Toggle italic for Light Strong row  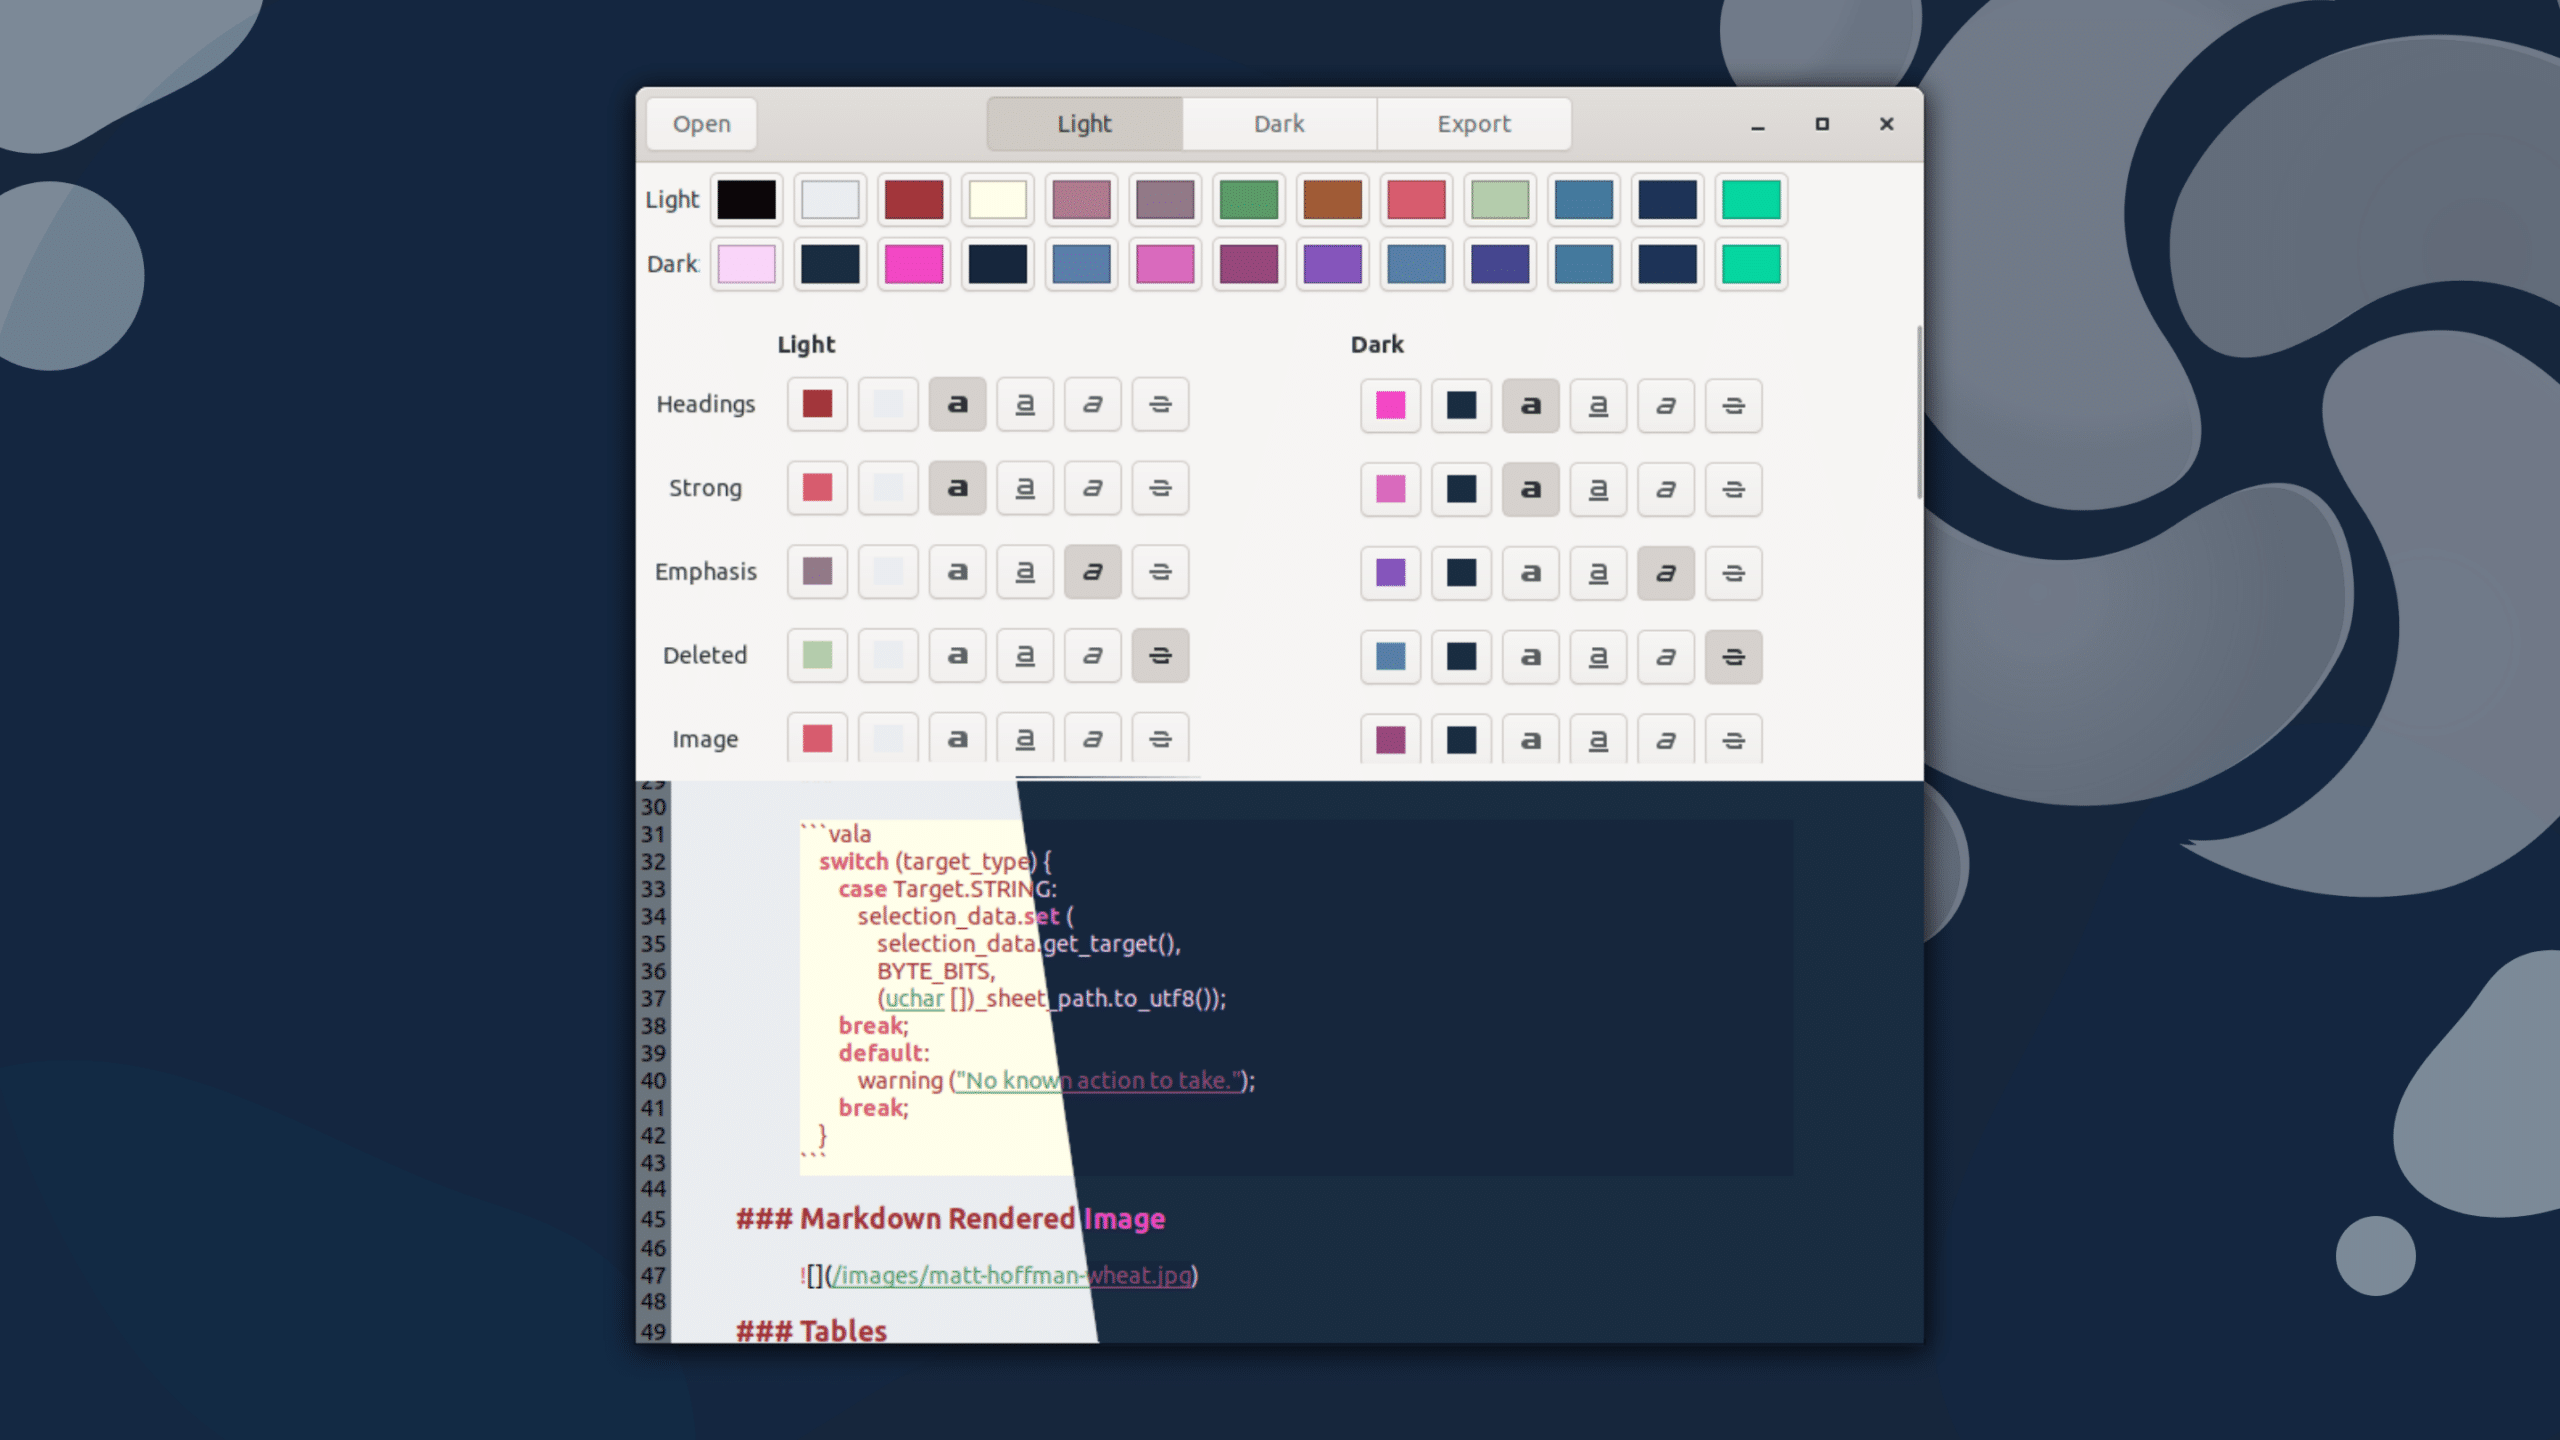[1092, 488]
